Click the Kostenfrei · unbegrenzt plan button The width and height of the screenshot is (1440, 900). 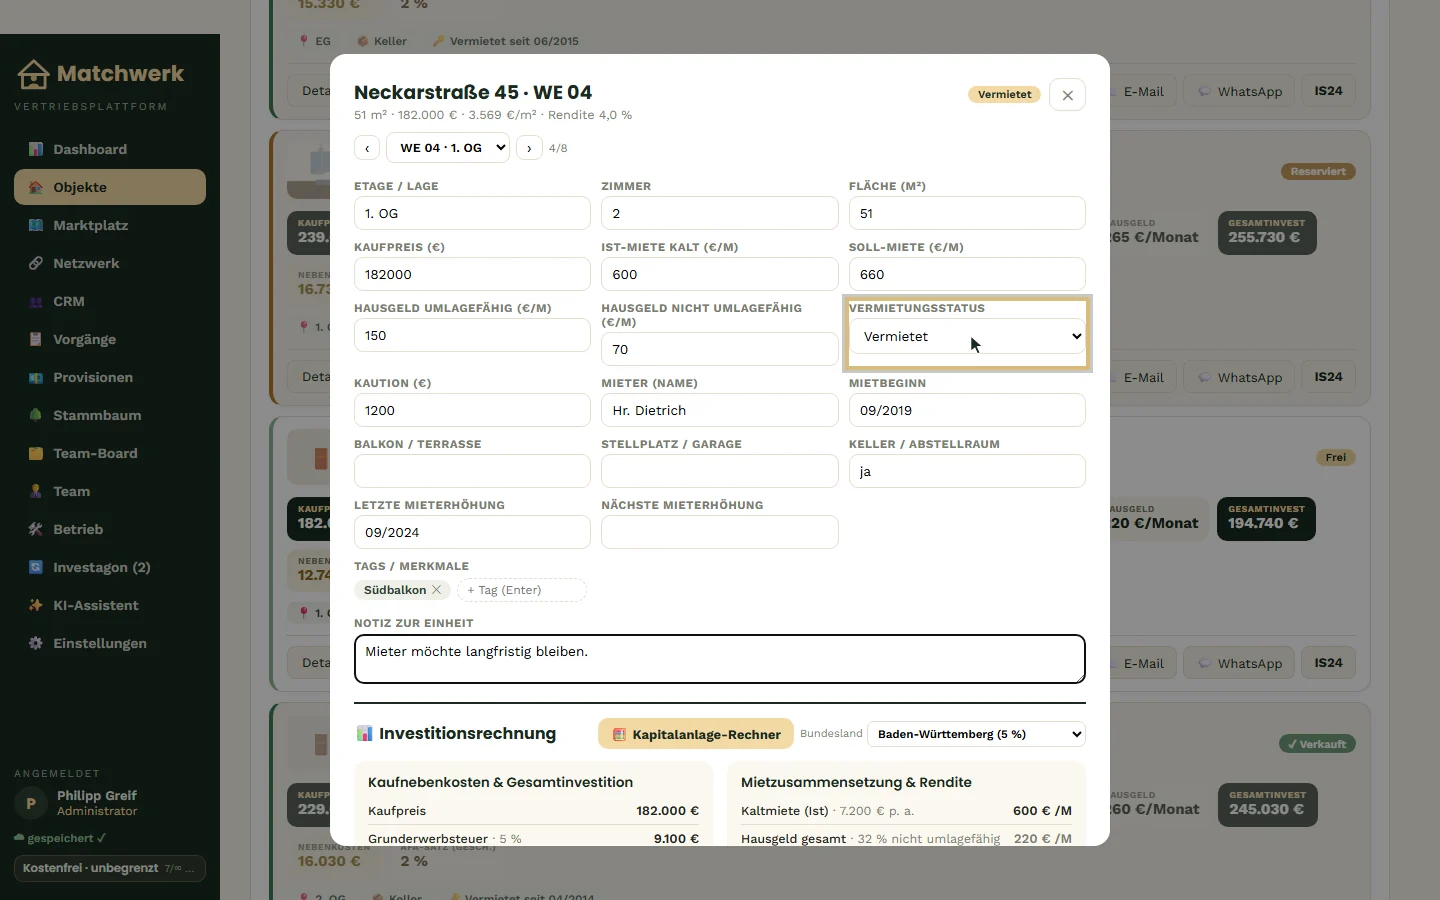point(110,868)
